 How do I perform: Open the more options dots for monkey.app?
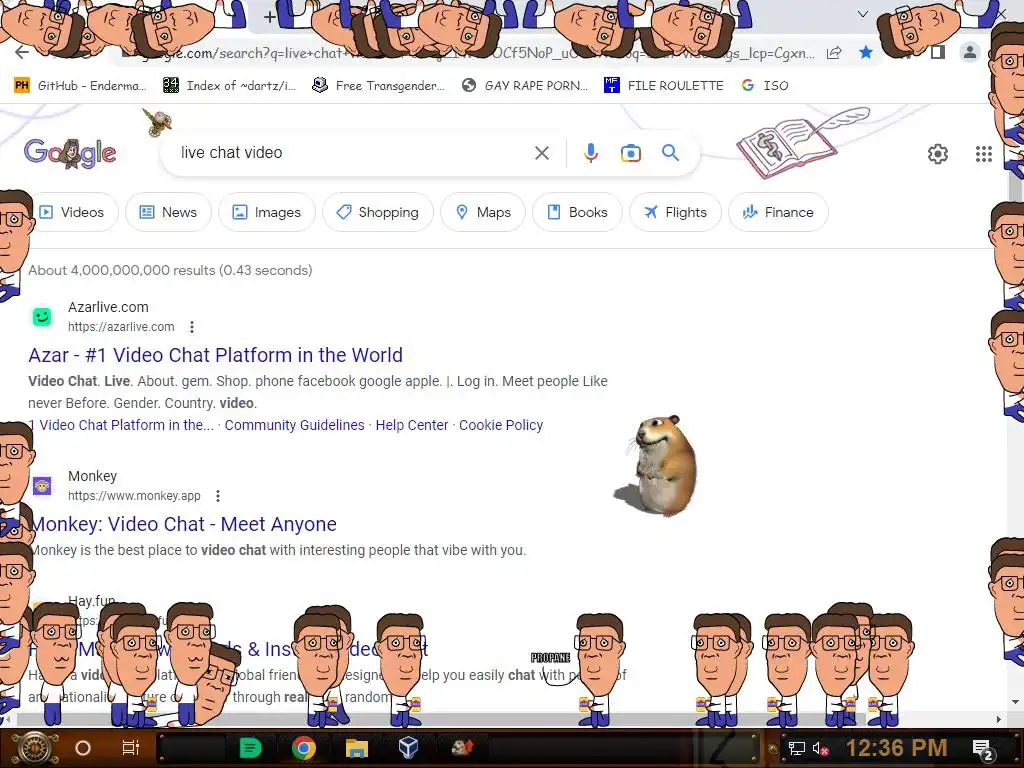(x=217, y=496)
